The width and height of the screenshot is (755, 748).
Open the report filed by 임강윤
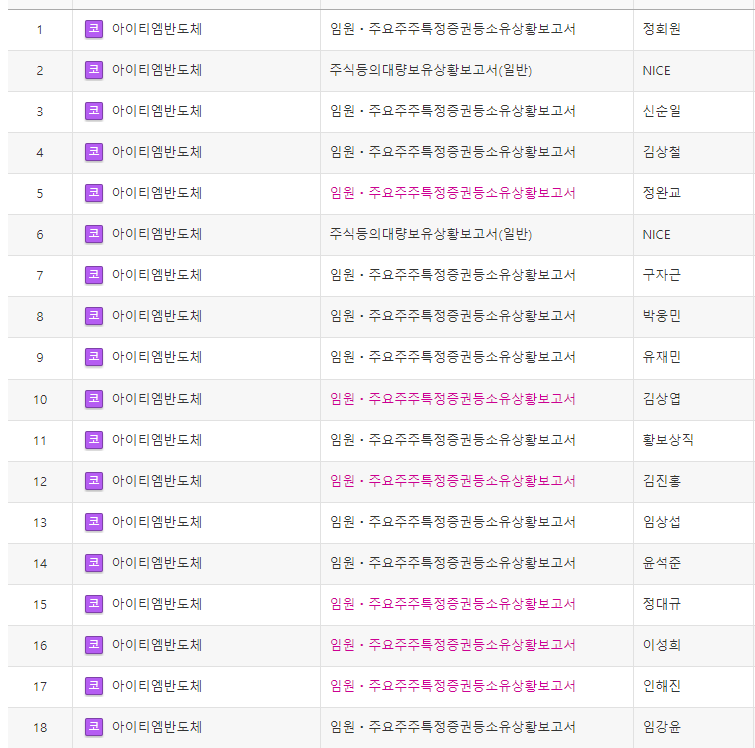(453, 726)
